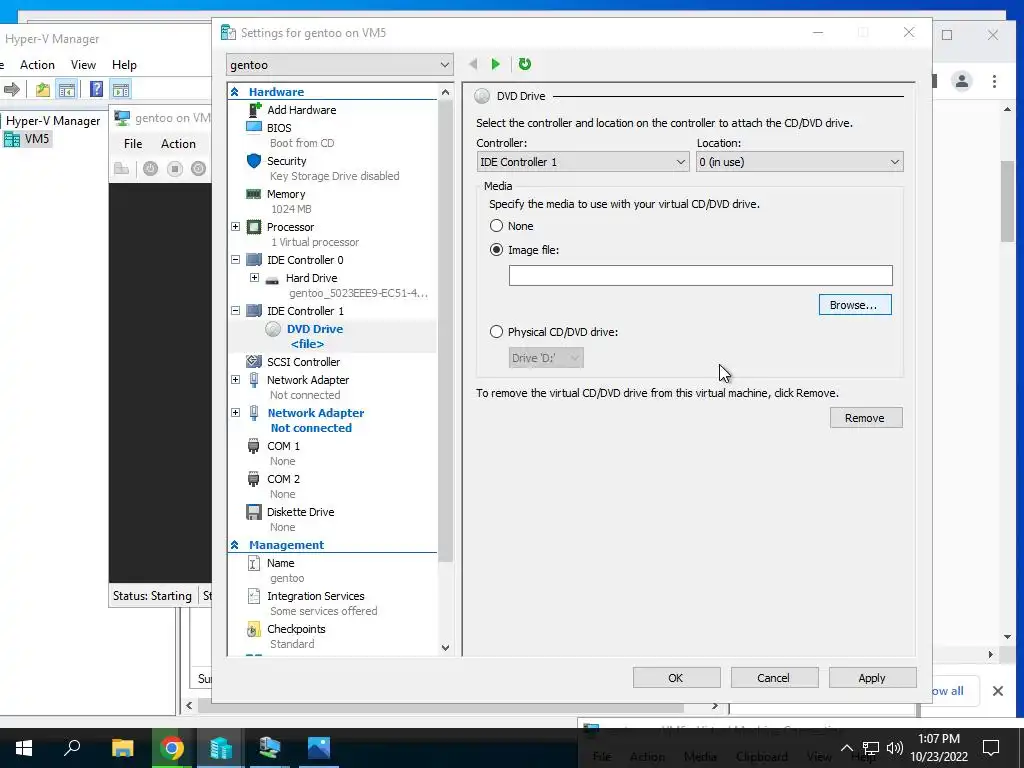The image size is (1024, 768).
Task: Open the Help menu in Hyper-V Manager
Action: click(x=124, y=65)
